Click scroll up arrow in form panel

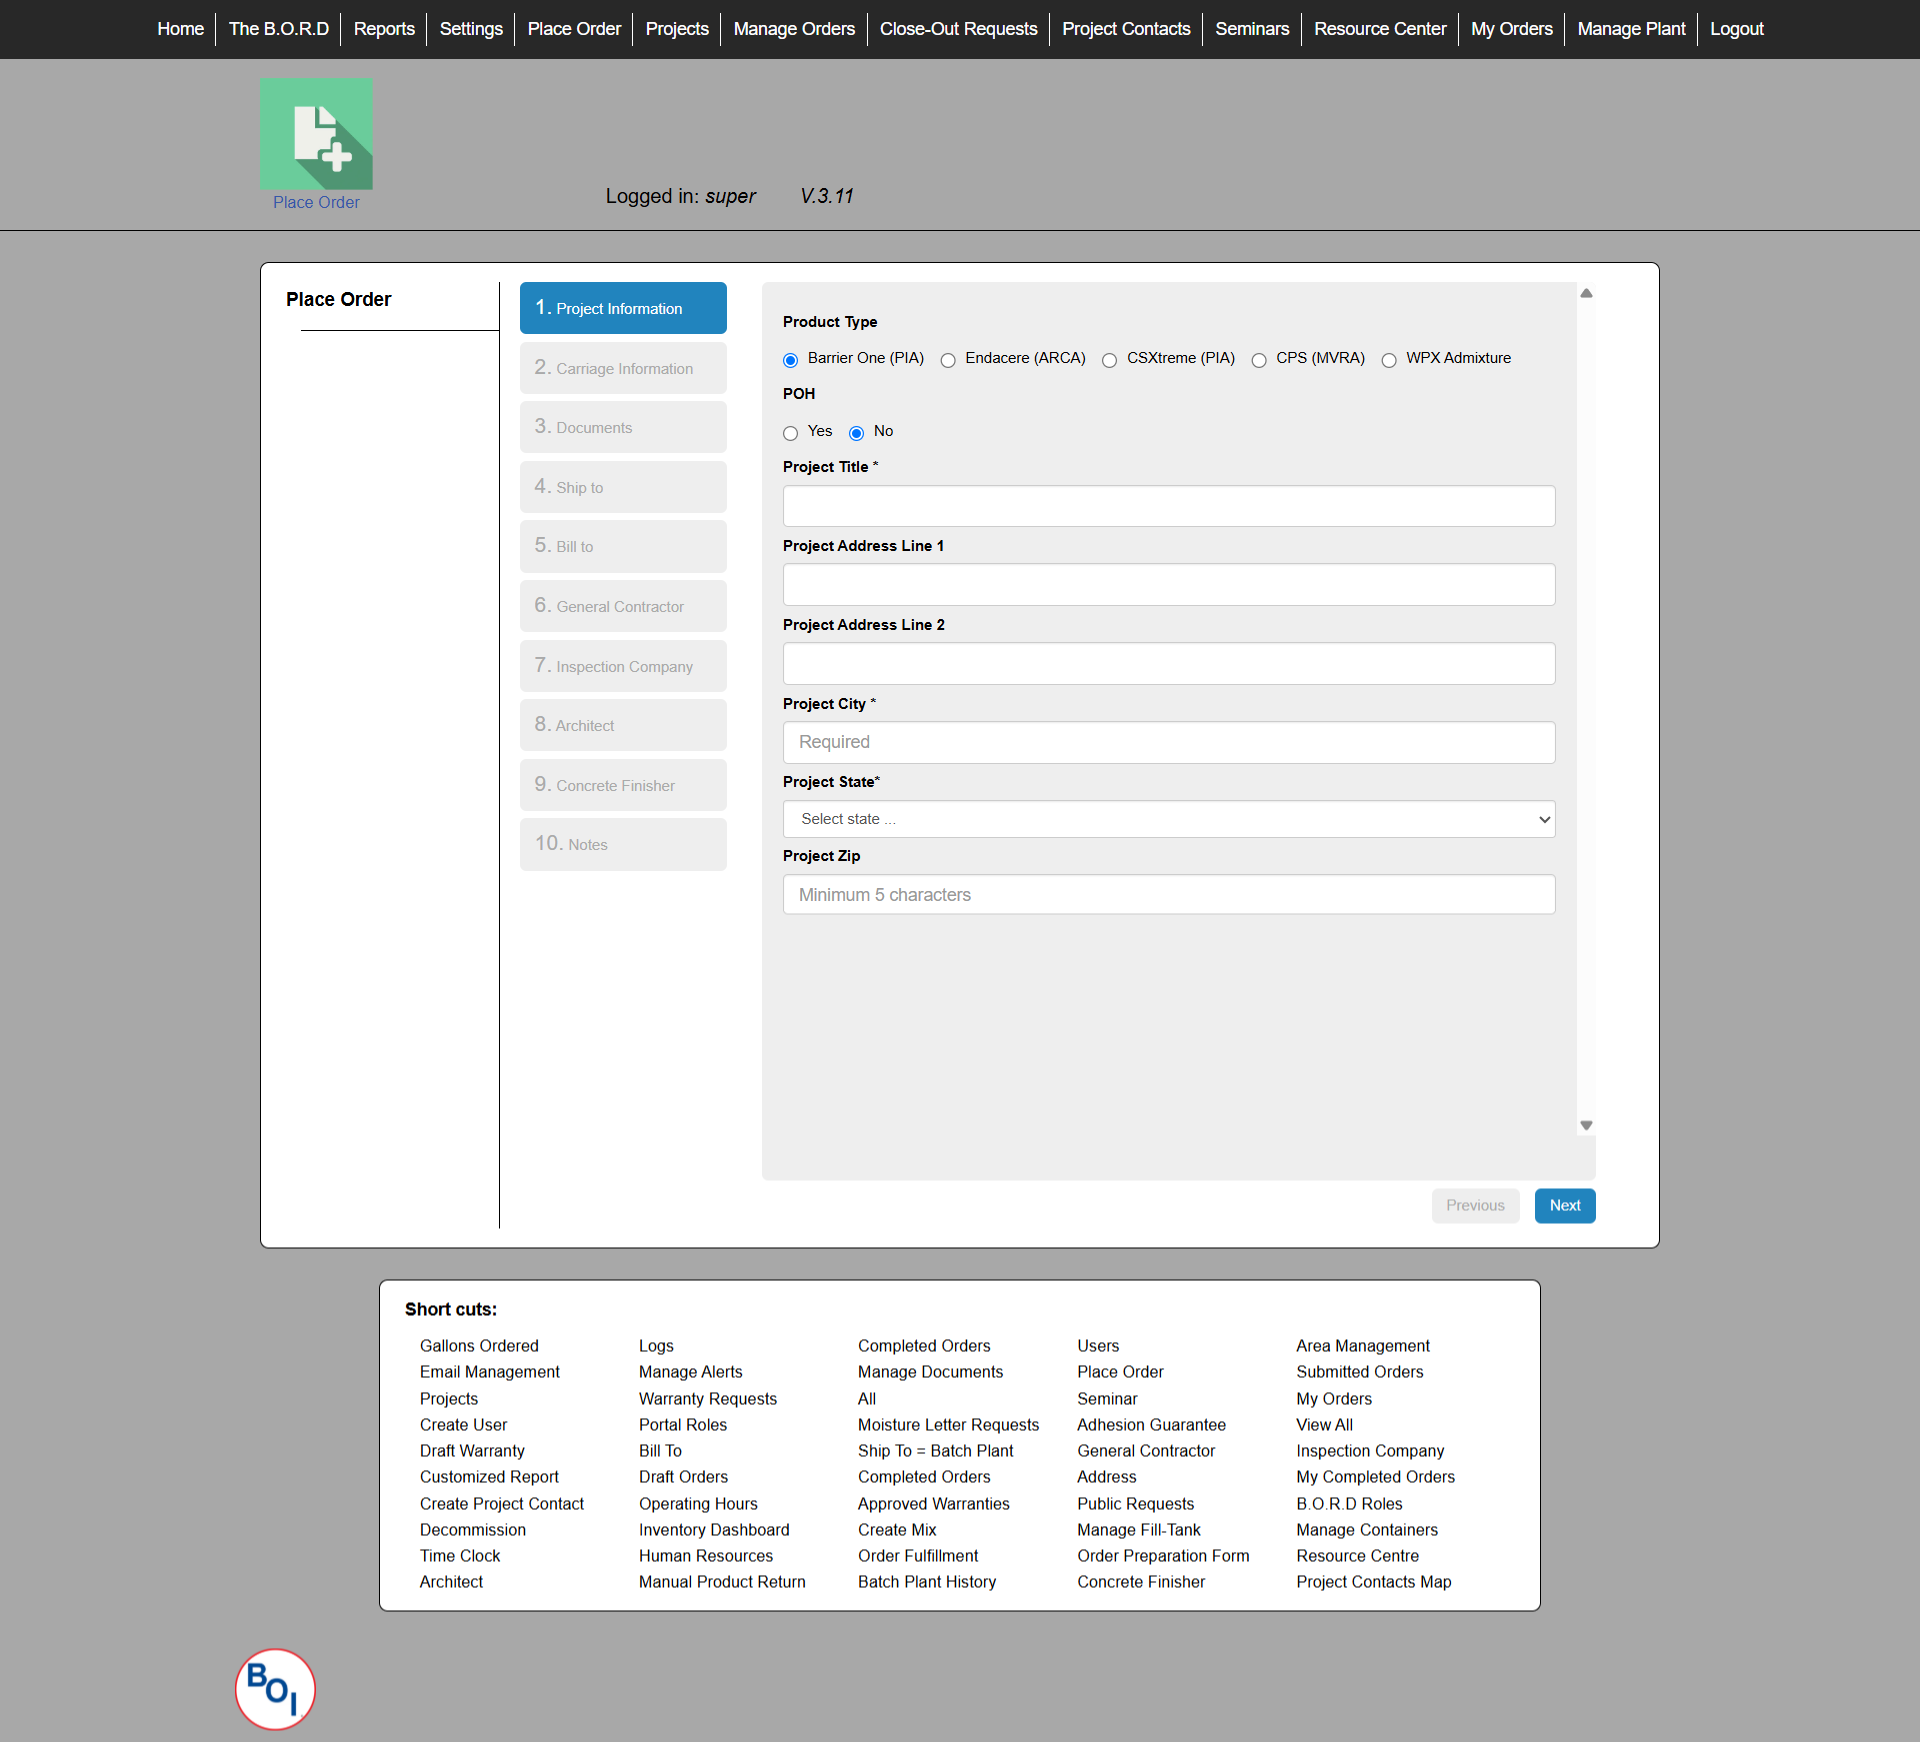tap(1586, 293)
